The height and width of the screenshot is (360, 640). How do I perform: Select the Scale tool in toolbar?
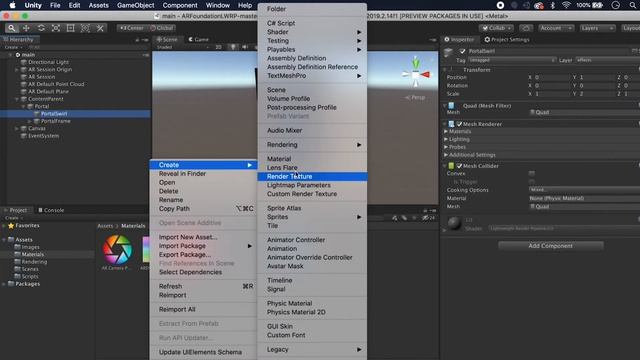pyautogui.click(x=56, y=28)
